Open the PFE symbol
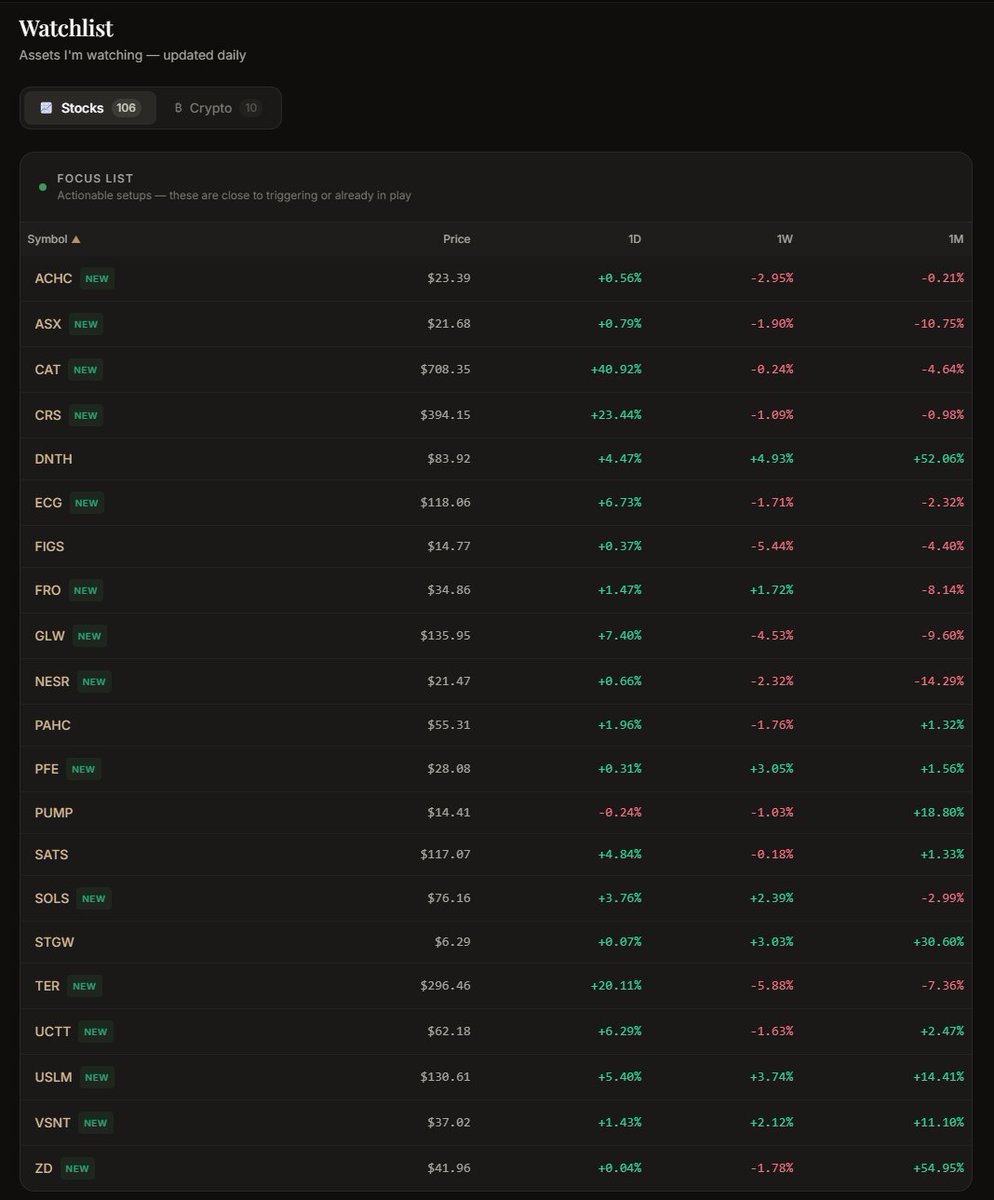 46,768
